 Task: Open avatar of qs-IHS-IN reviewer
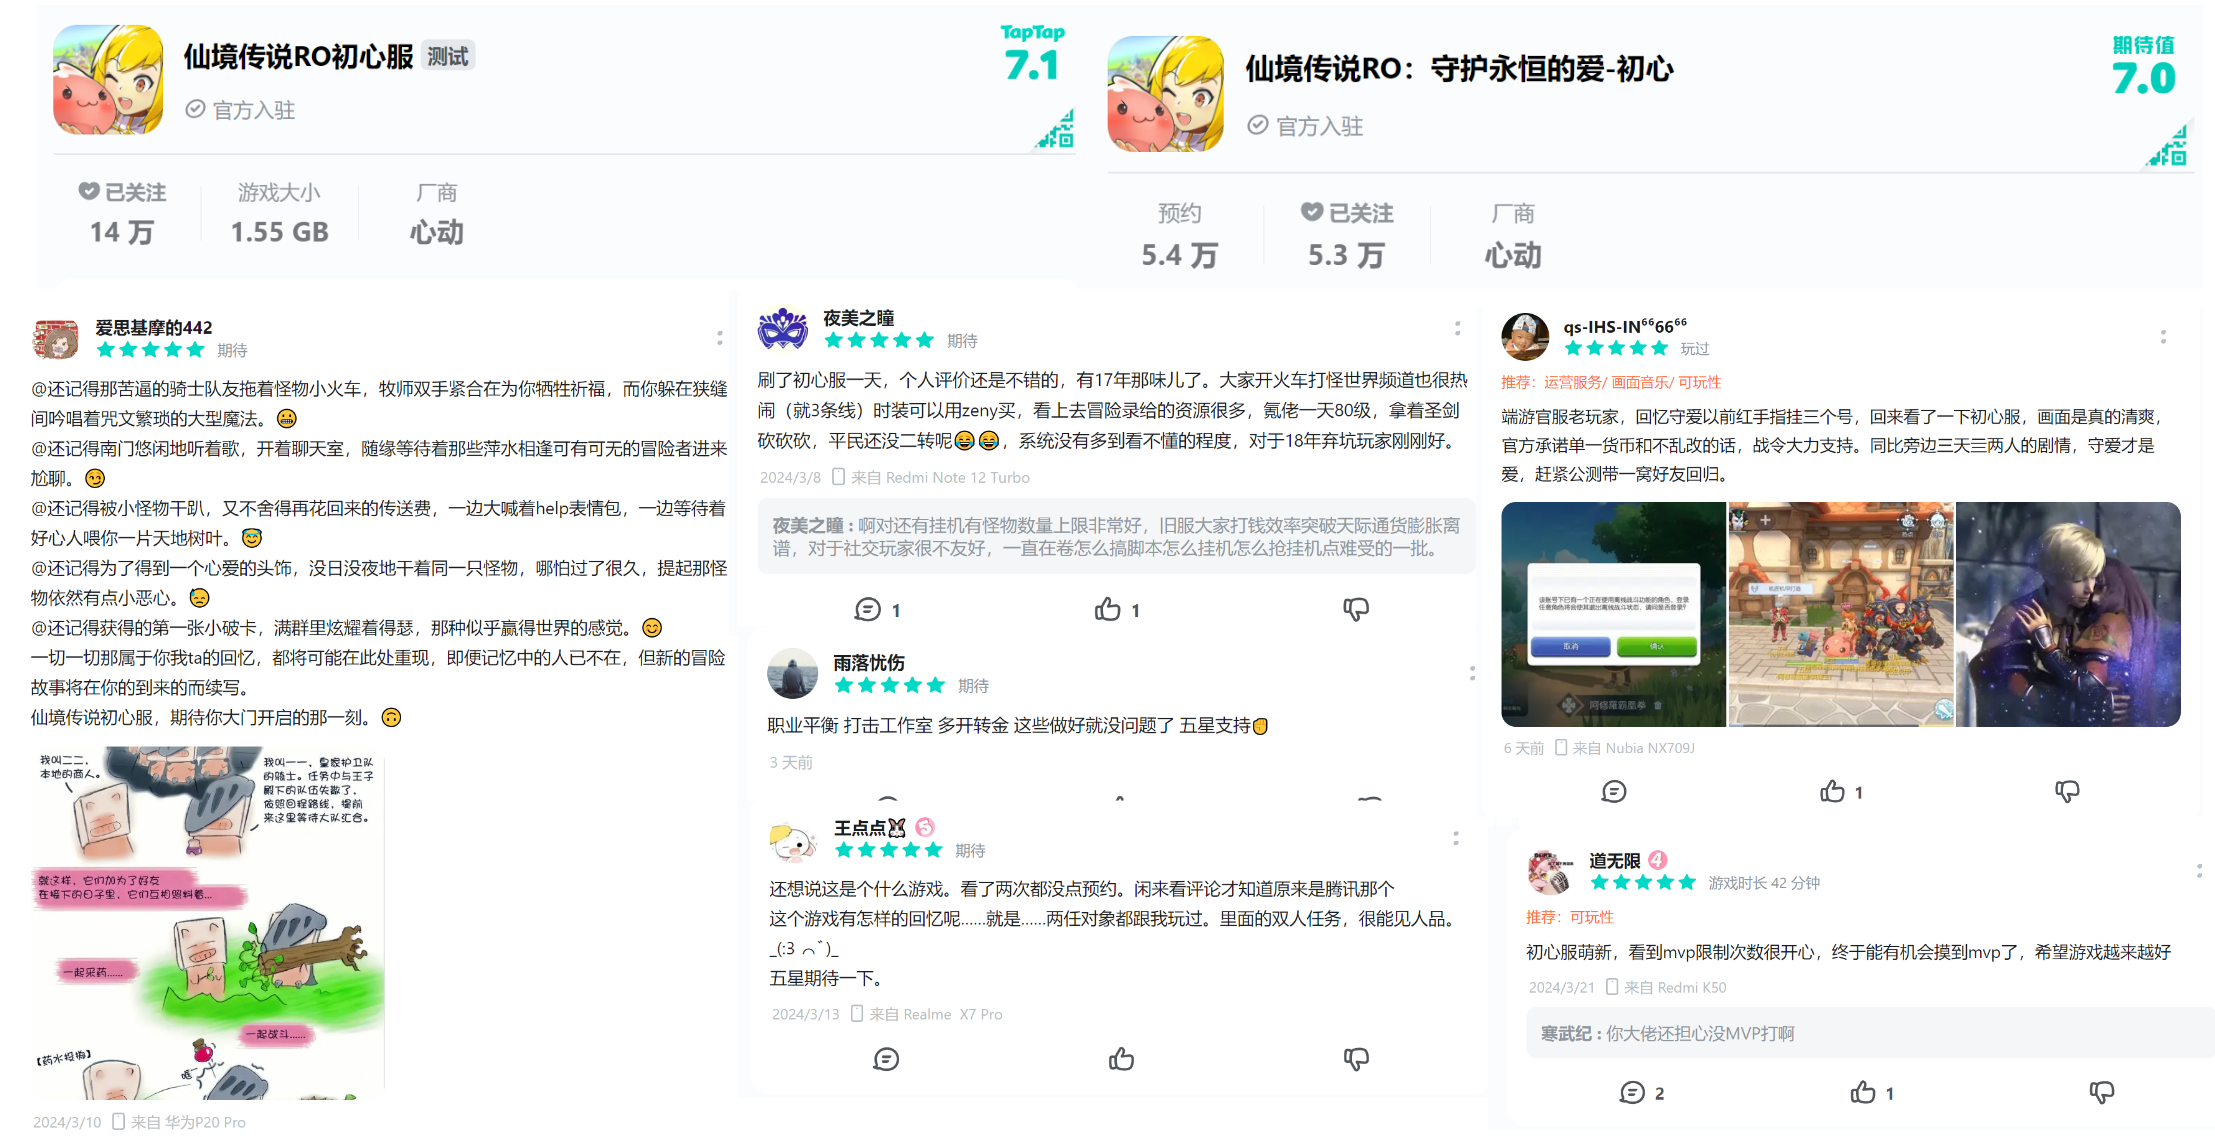coord(1525,336)
